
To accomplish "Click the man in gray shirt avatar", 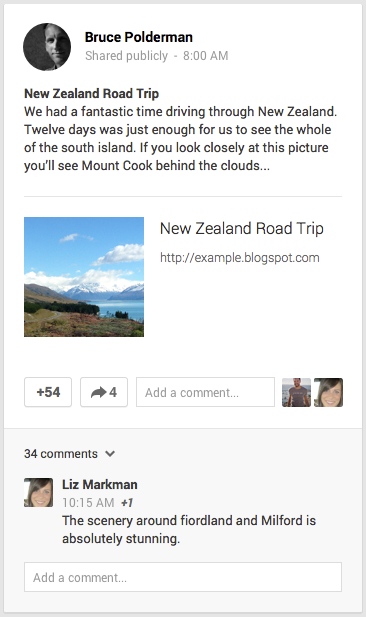I will tap(296, 392).
